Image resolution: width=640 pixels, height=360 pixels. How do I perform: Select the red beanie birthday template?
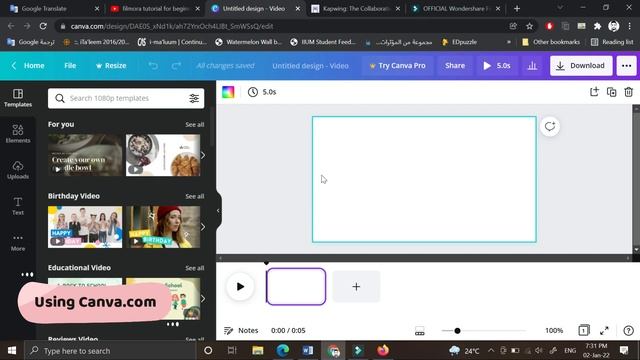[x=163, y=227]
